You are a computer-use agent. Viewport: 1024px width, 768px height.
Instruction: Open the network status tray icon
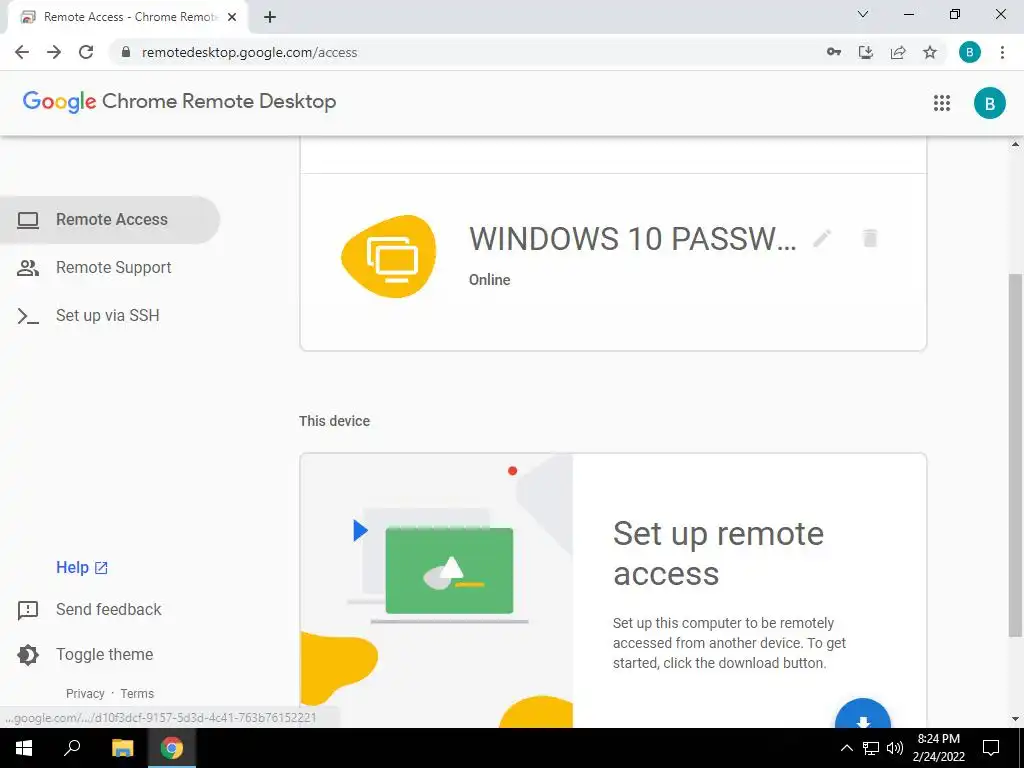coord(871,748)
